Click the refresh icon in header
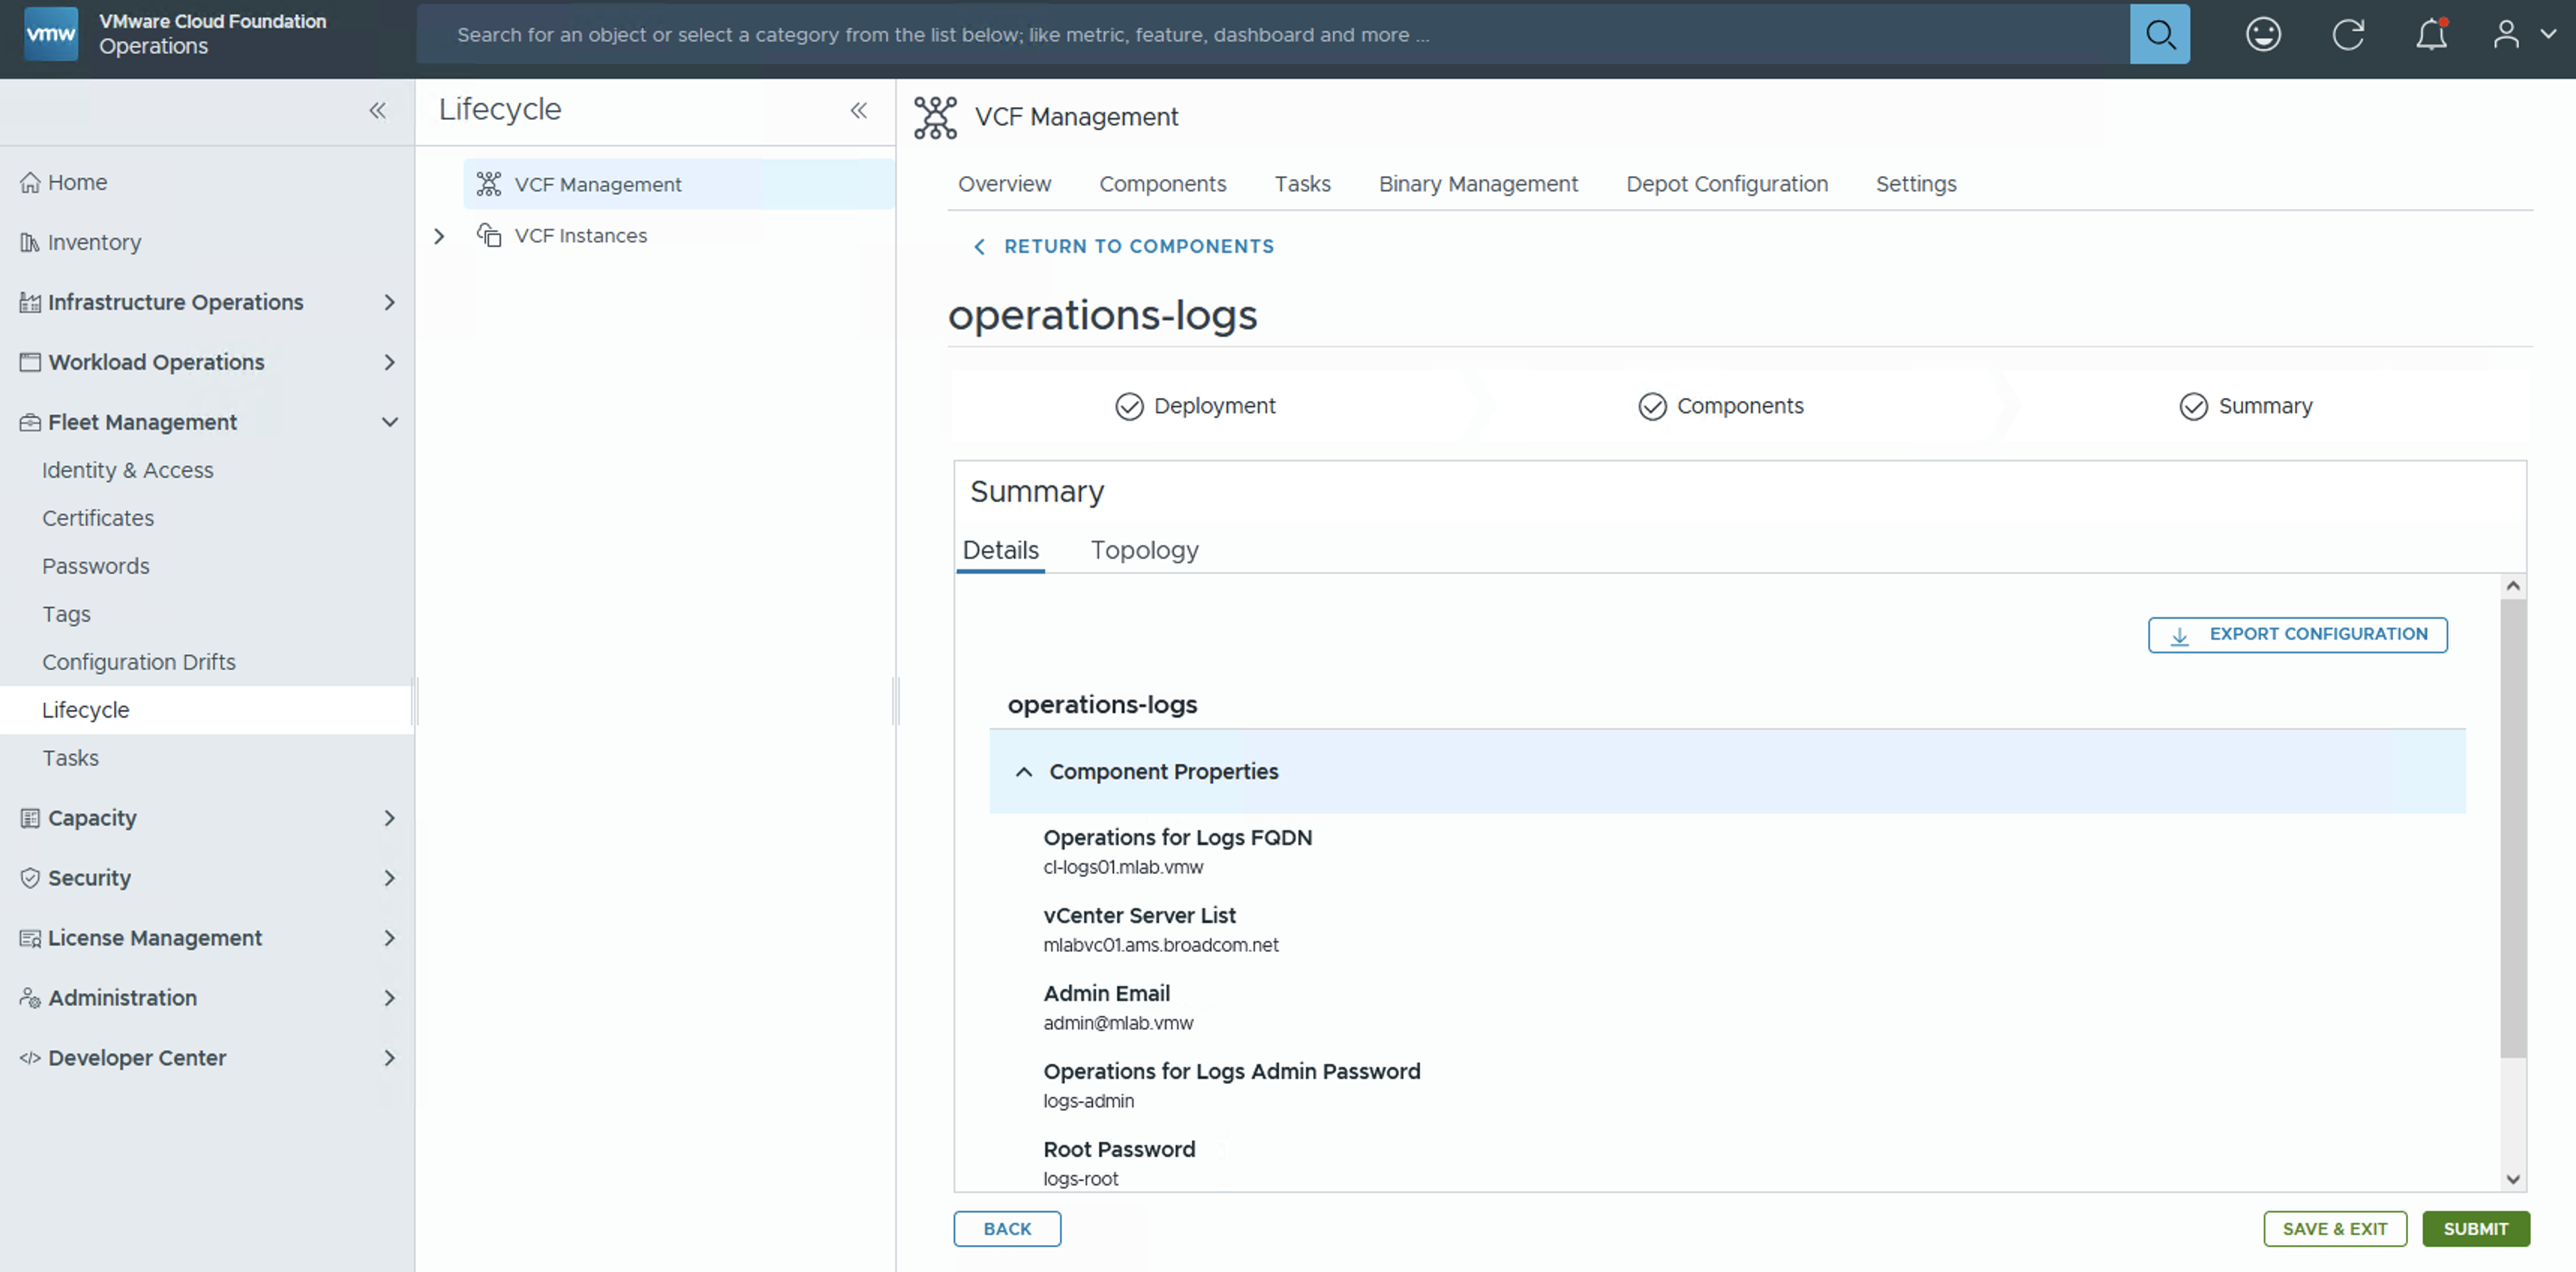This screenshot has width=2576, height=1272. 2347,35
